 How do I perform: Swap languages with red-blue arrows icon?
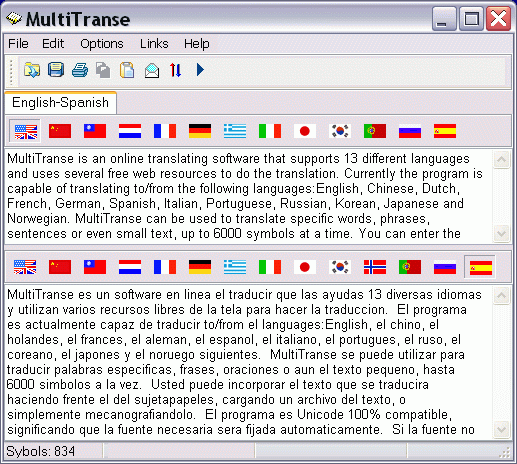[176, 70]
